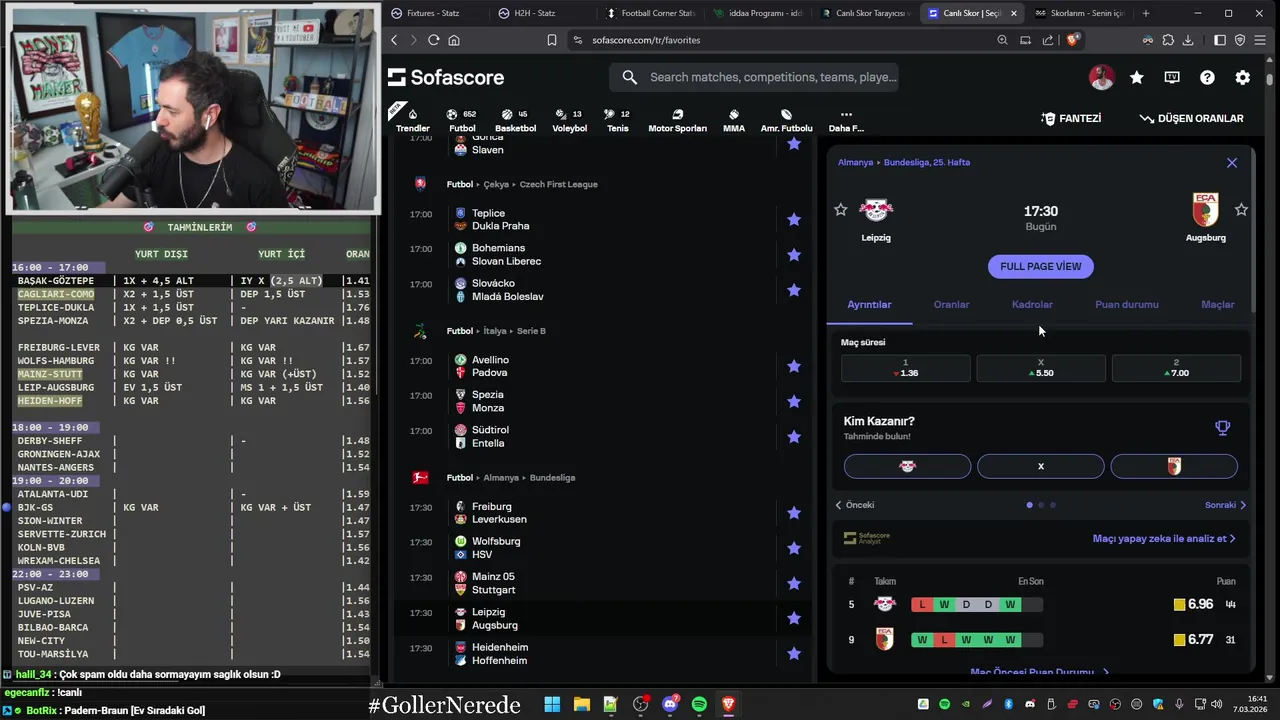Open DÜŞEN ORANLAR section
Image resolution: width=1280 pixels, height=720 pixels.
[x=1191, y=118]
